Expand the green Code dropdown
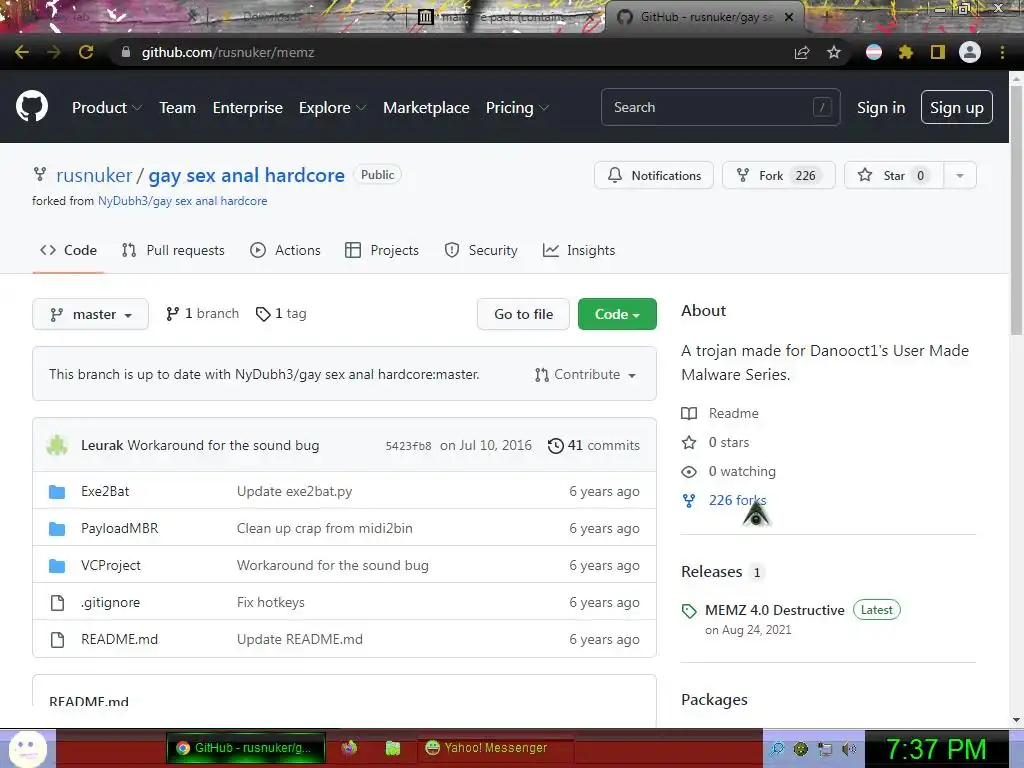The image size is (1024, 768). pos(617,314)
